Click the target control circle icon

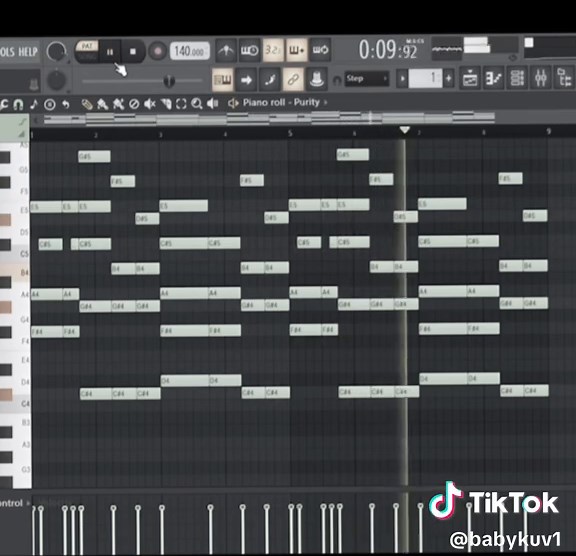(50, 105)
